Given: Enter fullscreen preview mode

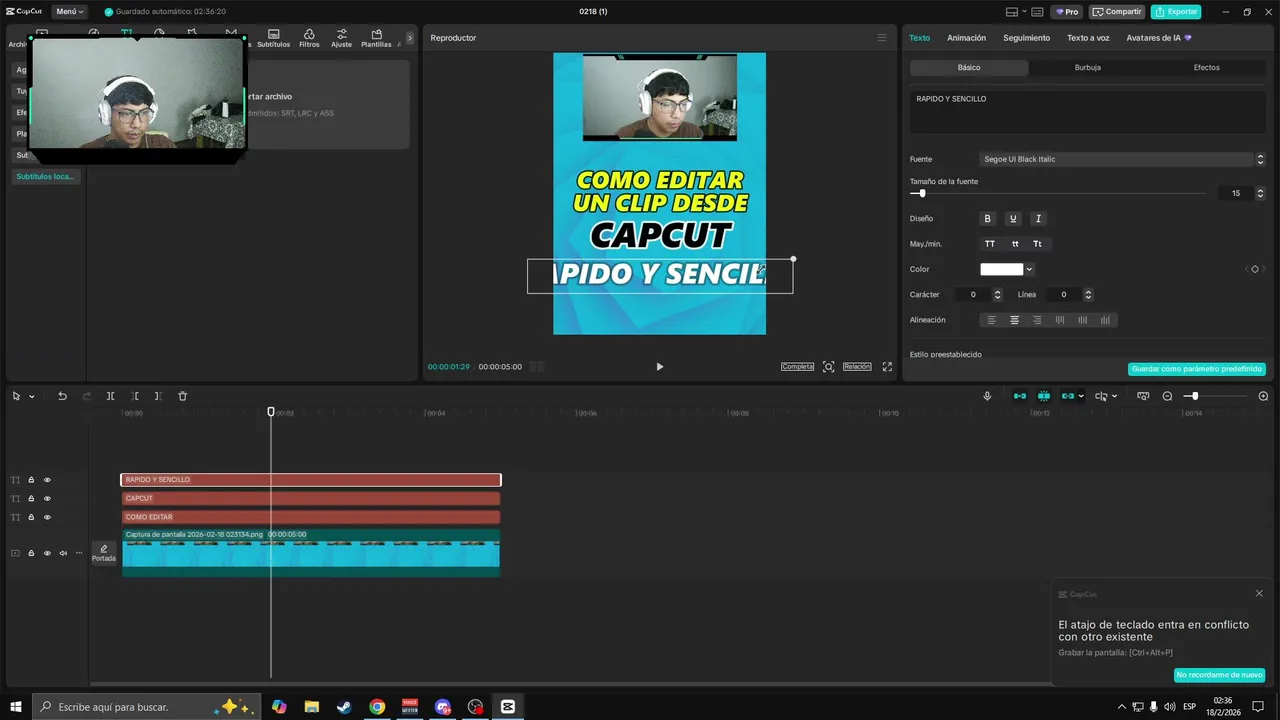Looking at the screenshot, I should tap(887, 367).
